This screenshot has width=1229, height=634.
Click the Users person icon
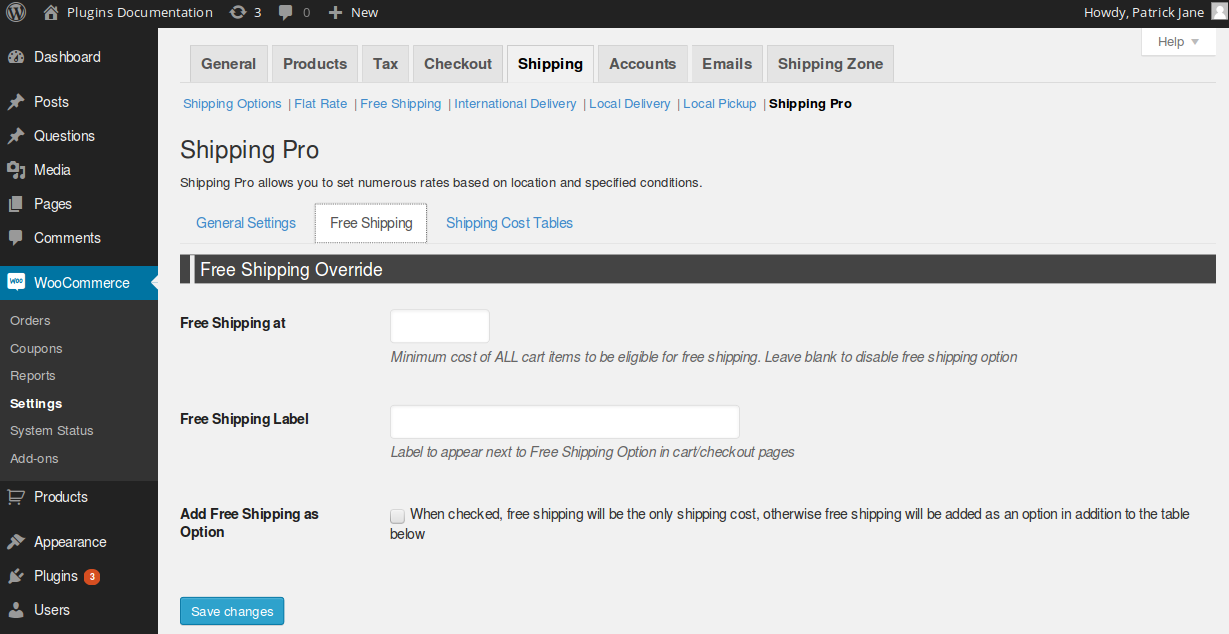coord(16,610)
